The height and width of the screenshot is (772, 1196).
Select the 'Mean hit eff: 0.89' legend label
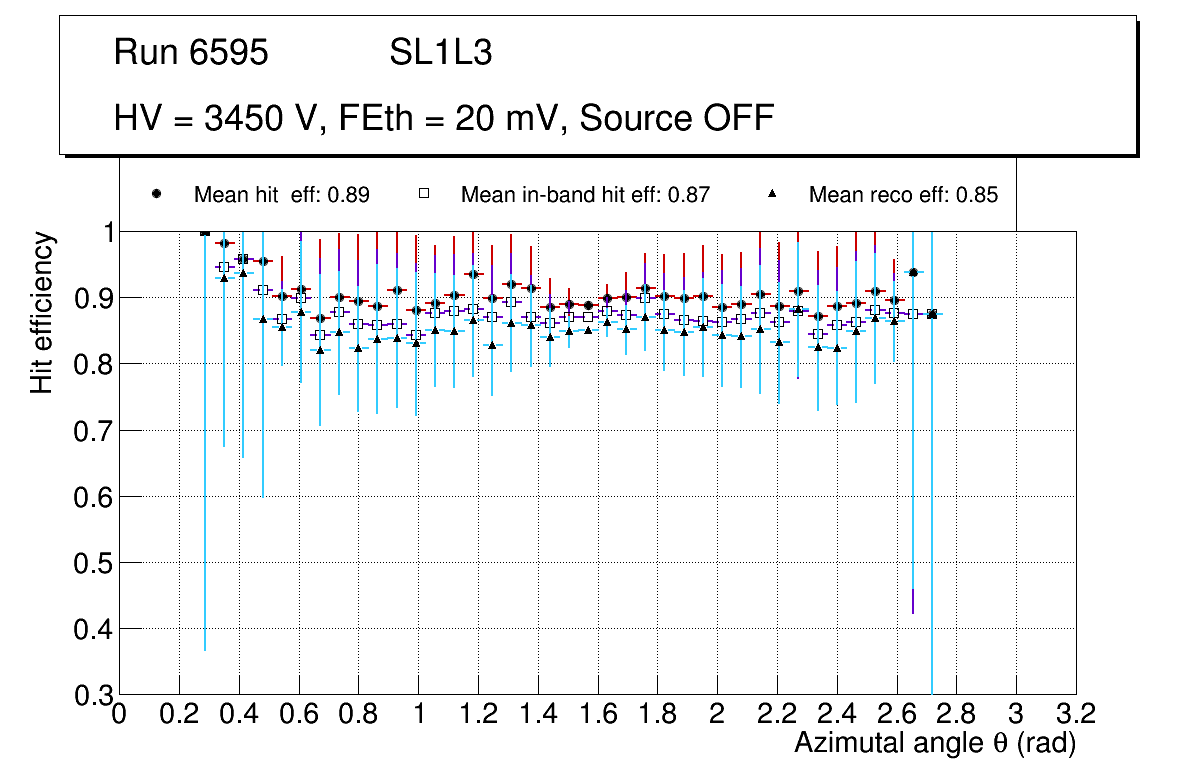tap(282, 195)
